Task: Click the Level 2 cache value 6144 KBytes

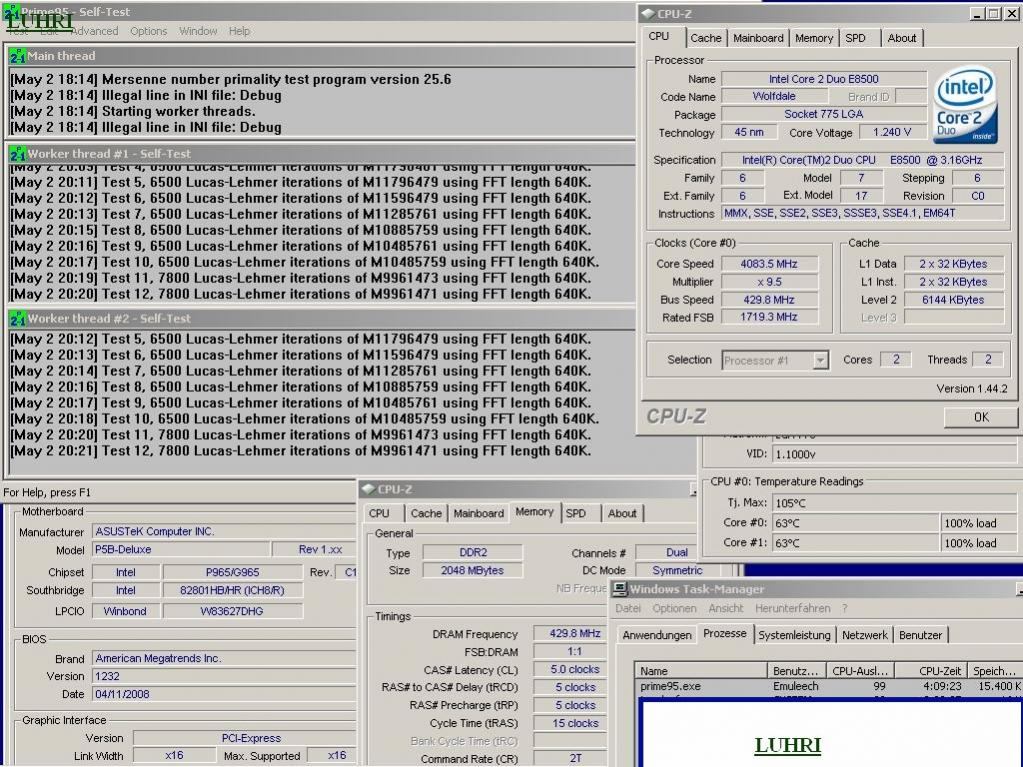Action: click(953, 300)
